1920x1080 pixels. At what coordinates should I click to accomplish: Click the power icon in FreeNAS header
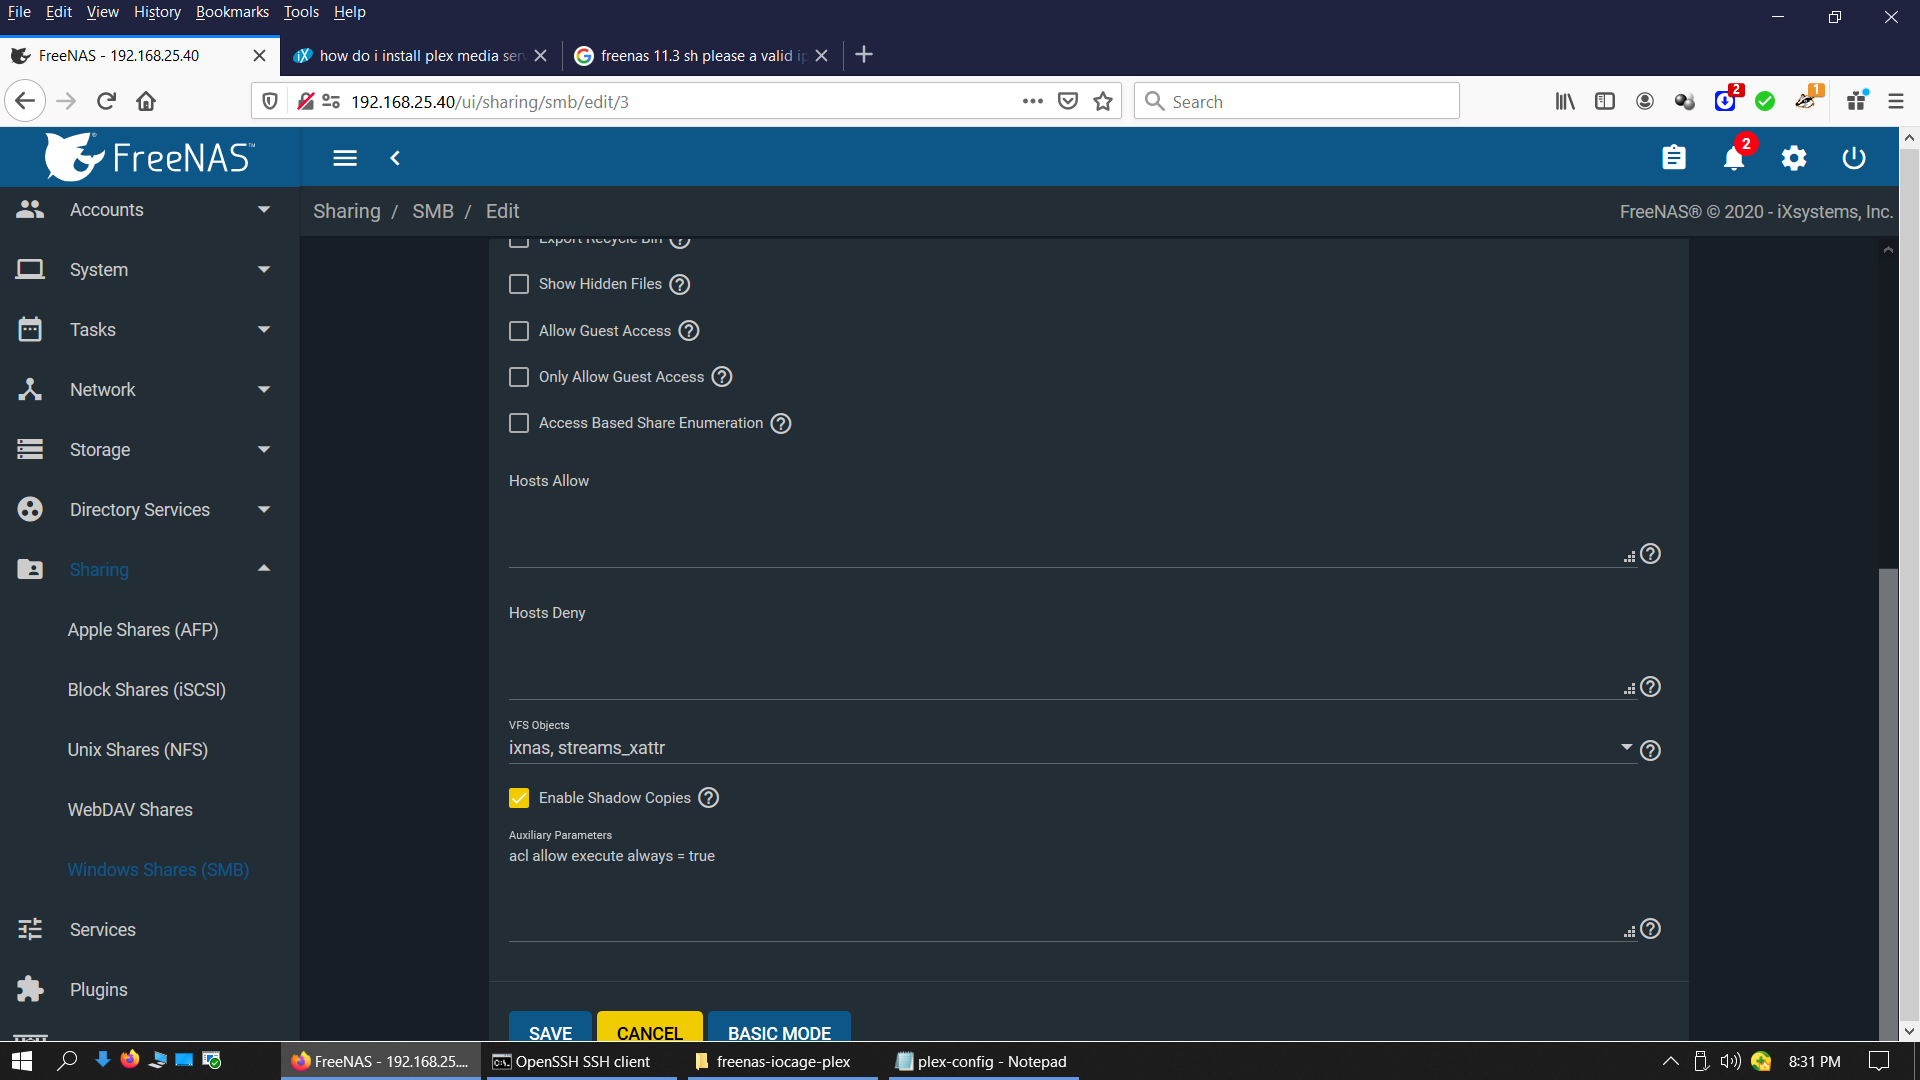(x=1853, y=158)
